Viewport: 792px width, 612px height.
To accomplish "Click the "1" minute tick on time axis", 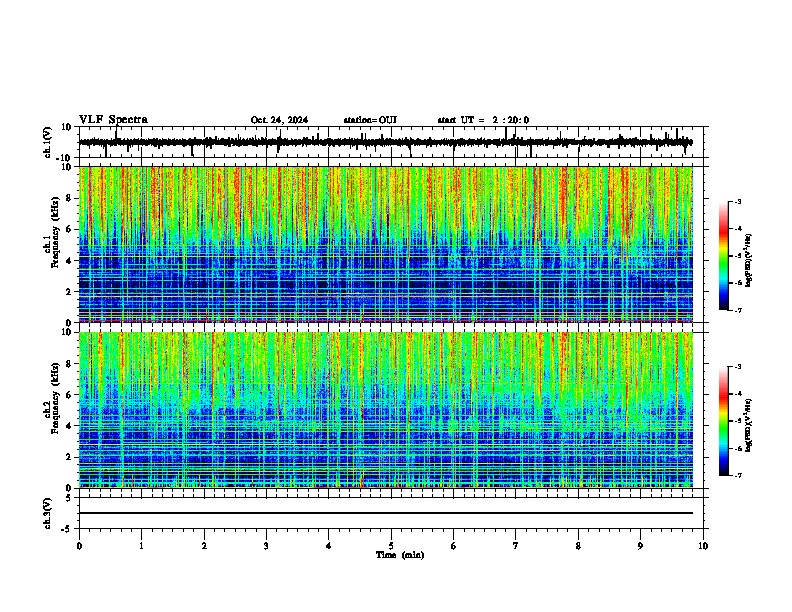I will (142, 546).
